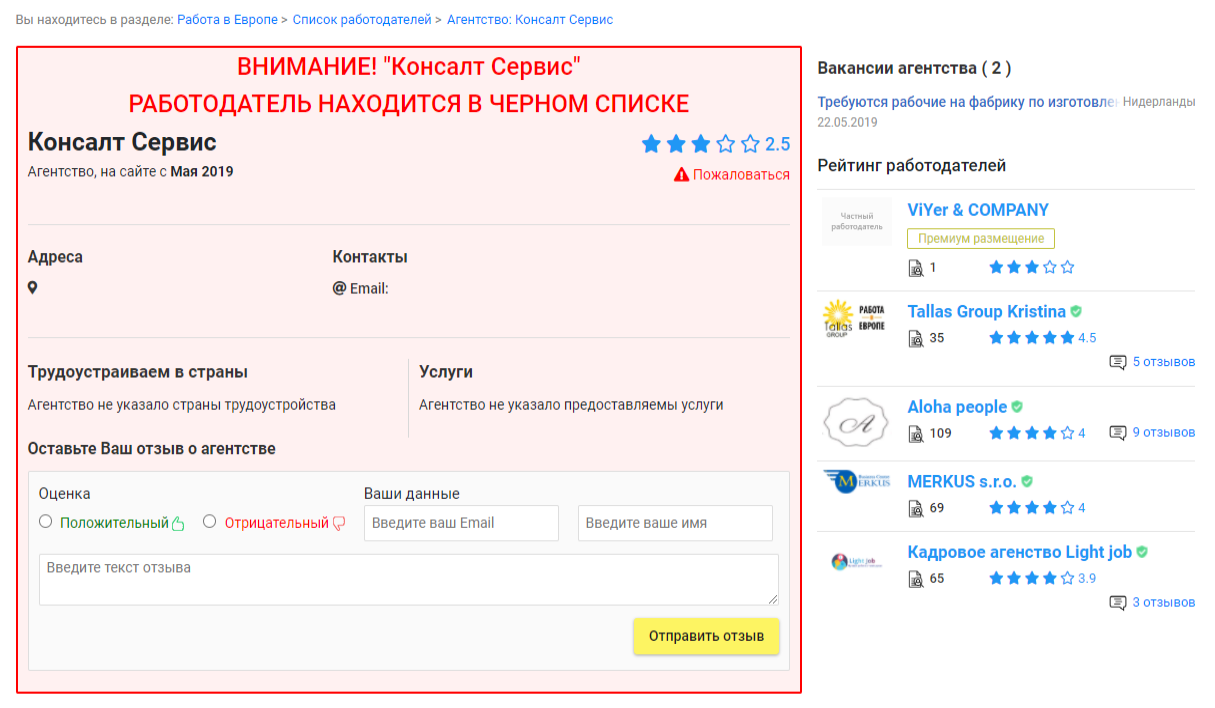The image size is (1215, 708).
Task: Click the vacancies count icon for Tallas Group Kristina
Action: click(915, 338)
